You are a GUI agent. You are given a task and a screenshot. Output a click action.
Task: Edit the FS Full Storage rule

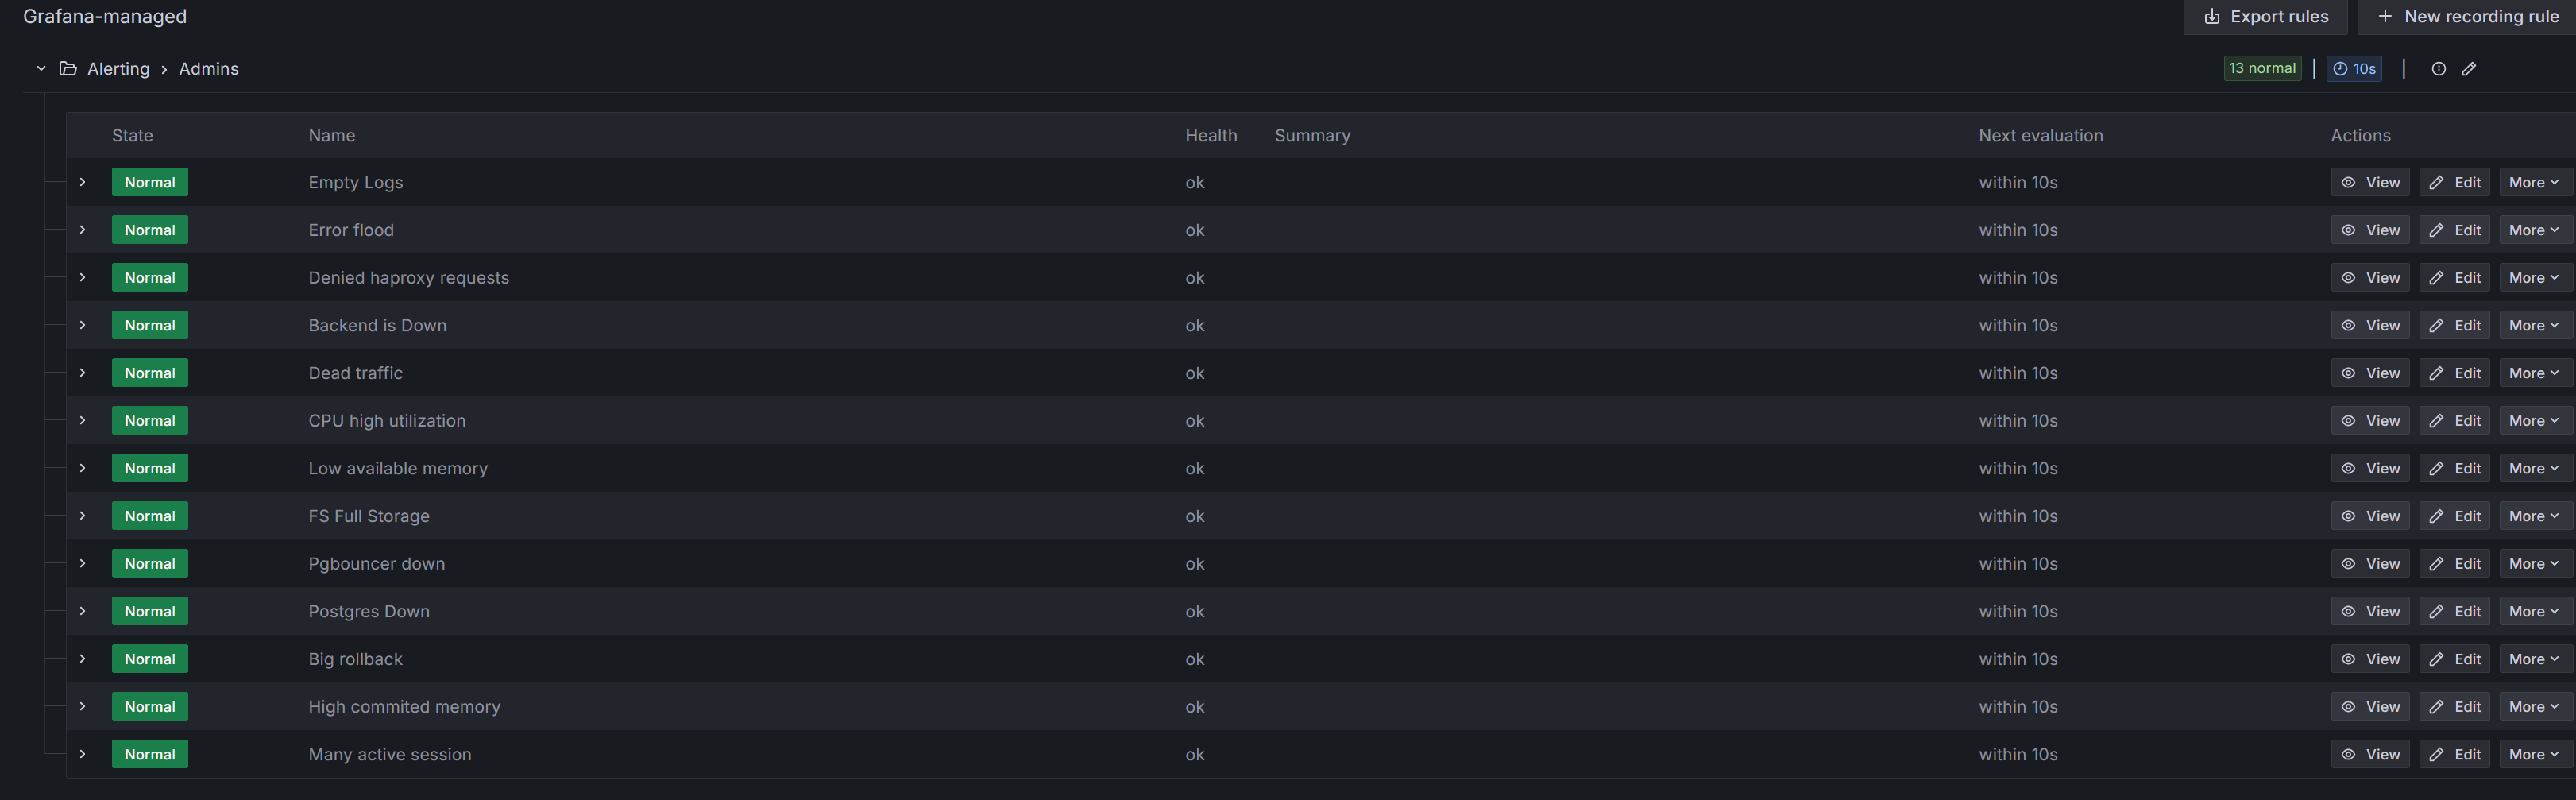point(2454,515)
